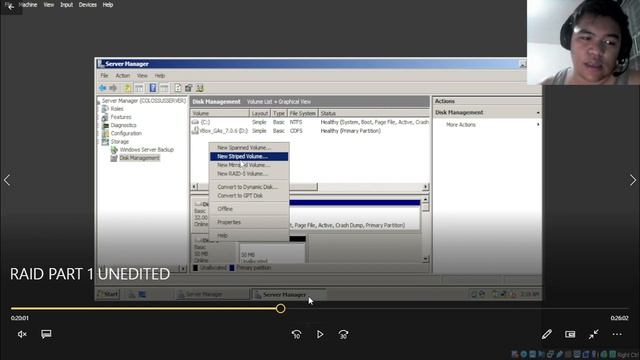
Task: Click the Refresh toolbar icon
Action: pyautogui.click(x=178, y=88)
